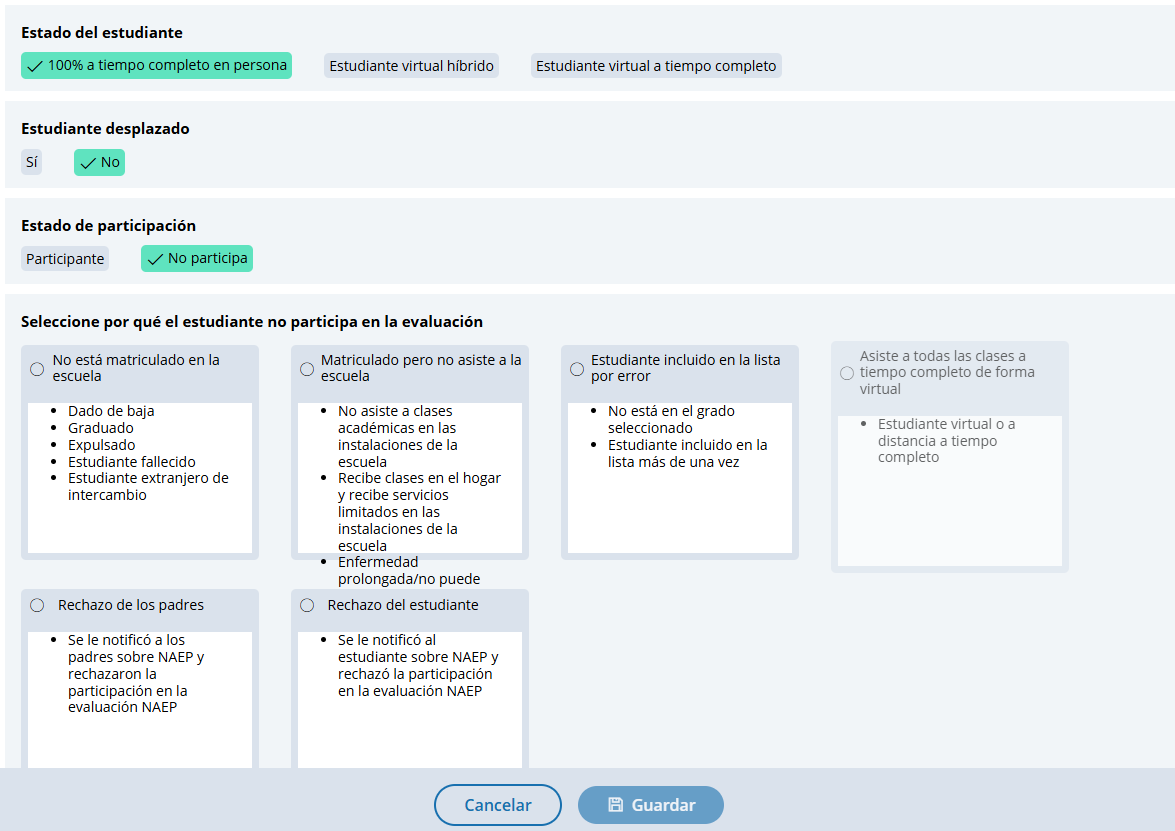Screen dimensions: 1175x831
Task: Choose 'Rechazo del estudiante' radio button
Action: pyautogui.click(x=307, y=605)
